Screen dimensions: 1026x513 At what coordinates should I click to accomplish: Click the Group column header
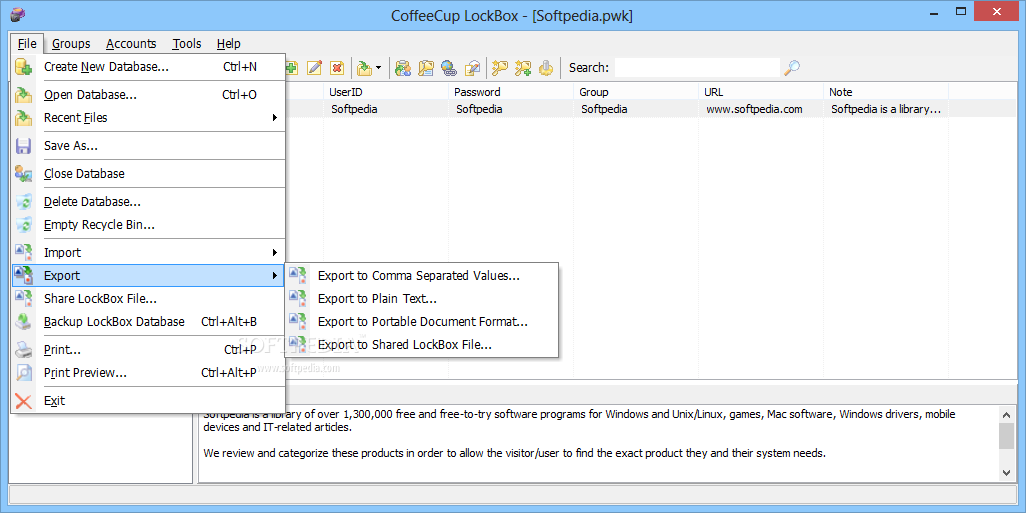tap(636, 92)
